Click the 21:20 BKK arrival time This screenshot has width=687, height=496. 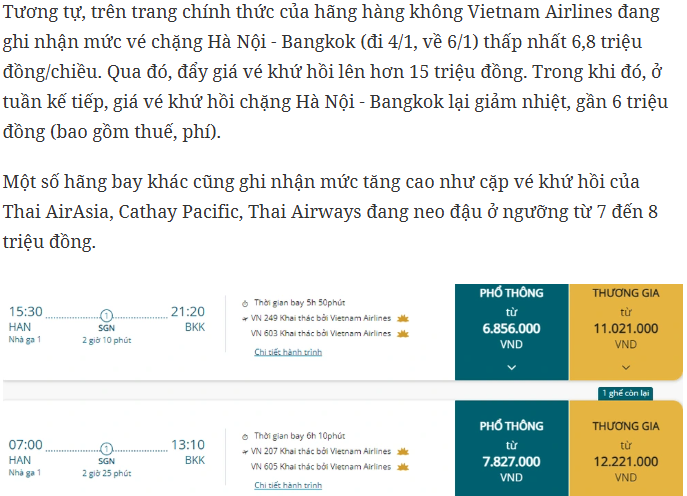point(188,311)
